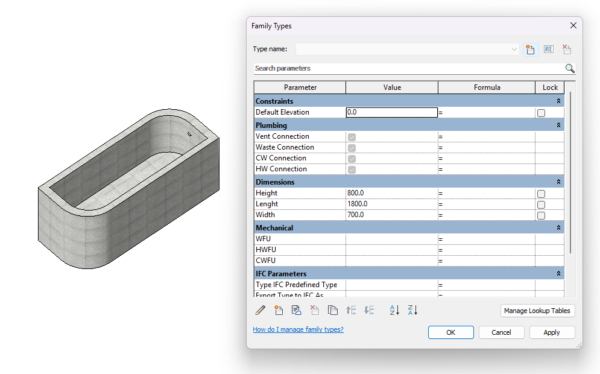The height and width of the screenshot is (374, 600).
Task: Toggle the Vent Connection checkbox
Action: [x=352, y=137]
